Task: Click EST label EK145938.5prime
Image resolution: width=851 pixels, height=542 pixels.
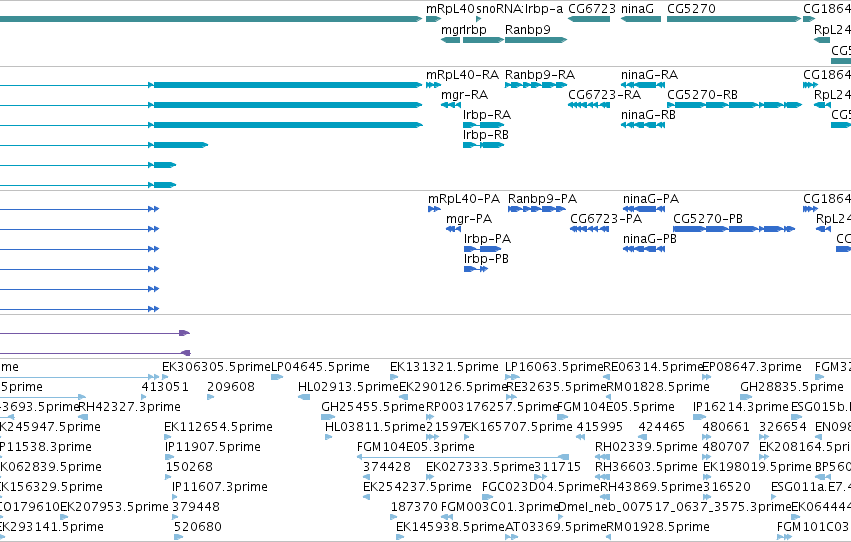Action: pyautogui.click(x=450, y=527)
